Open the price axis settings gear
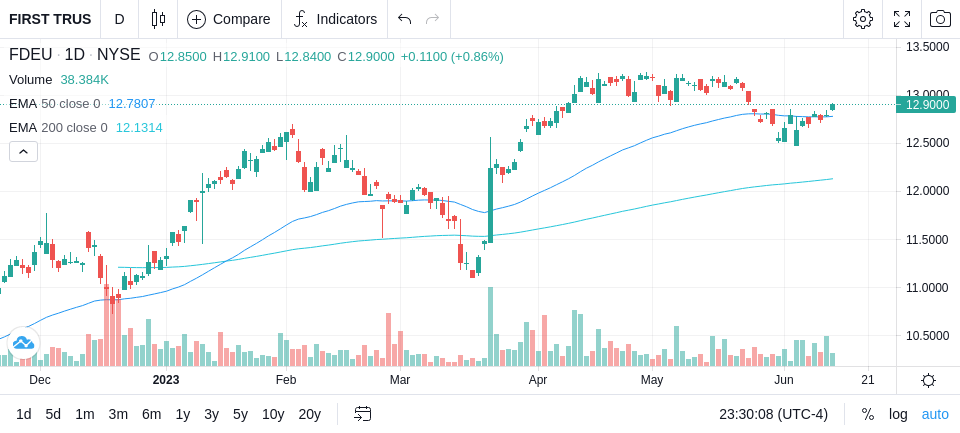960x433 pixels. [x=928, y=380]
